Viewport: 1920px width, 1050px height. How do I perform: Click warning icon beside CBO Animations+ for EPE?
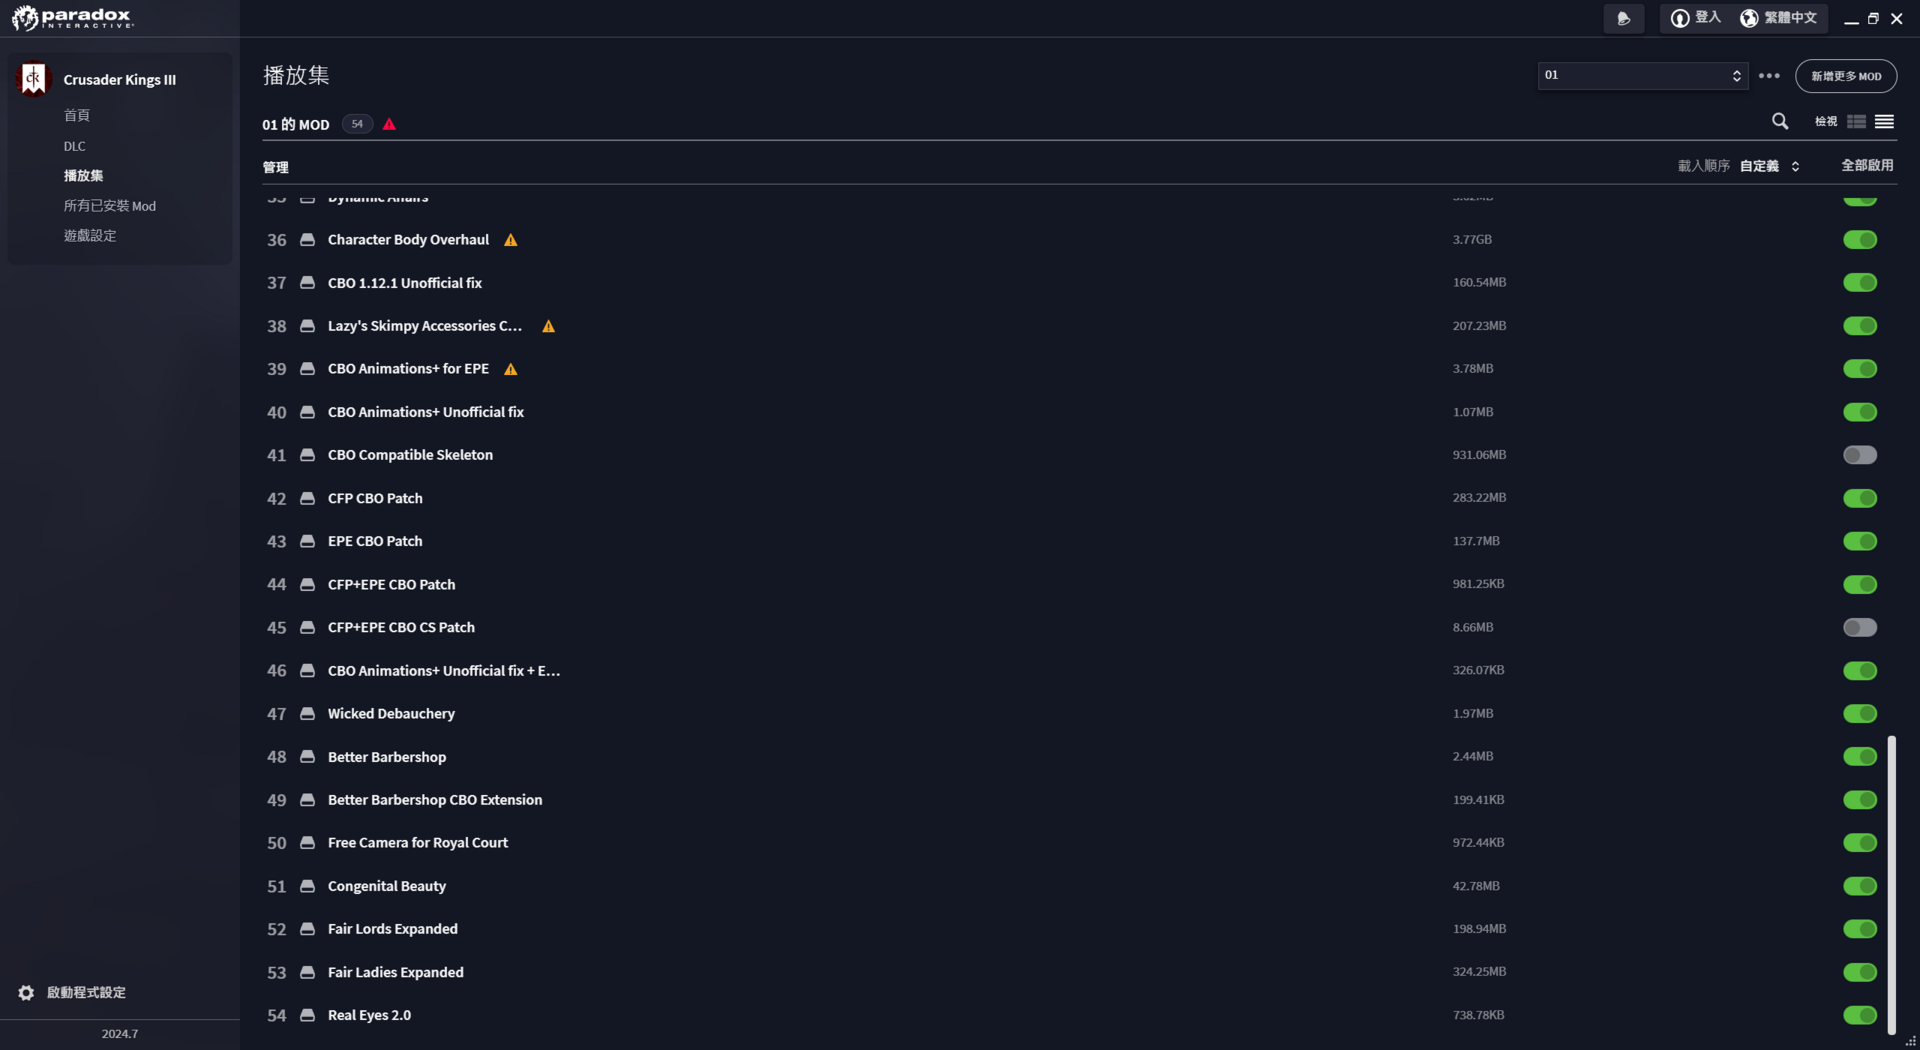coord(511,369)
